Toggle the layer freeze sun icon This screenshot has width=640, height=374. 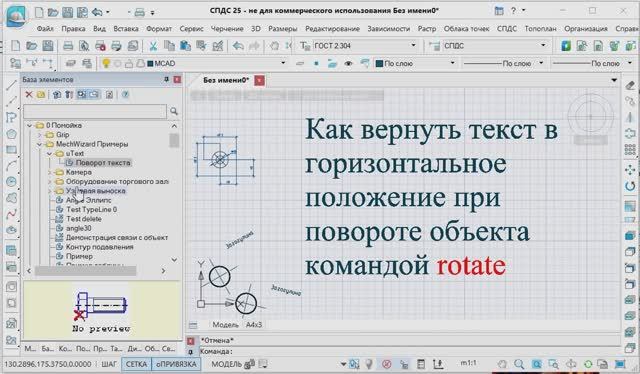tap(118, 64)
